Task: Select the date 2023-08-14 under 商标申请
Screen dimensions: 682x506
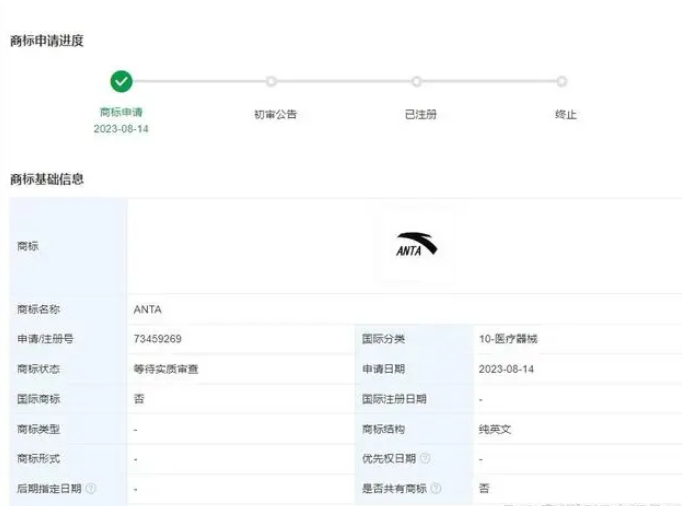Action: pyautogui.click(x=121, y=129)
